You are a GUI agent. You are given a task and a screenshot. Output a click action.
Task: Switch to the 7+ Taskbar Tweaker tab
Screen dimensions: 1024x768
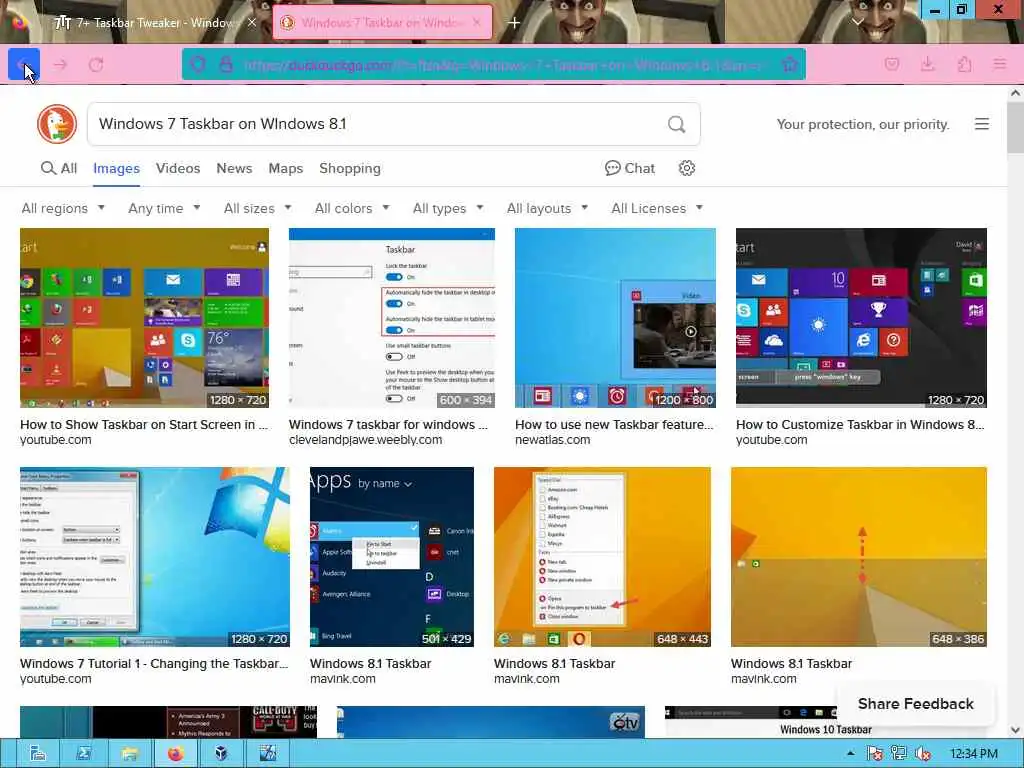tap(155, 23)
